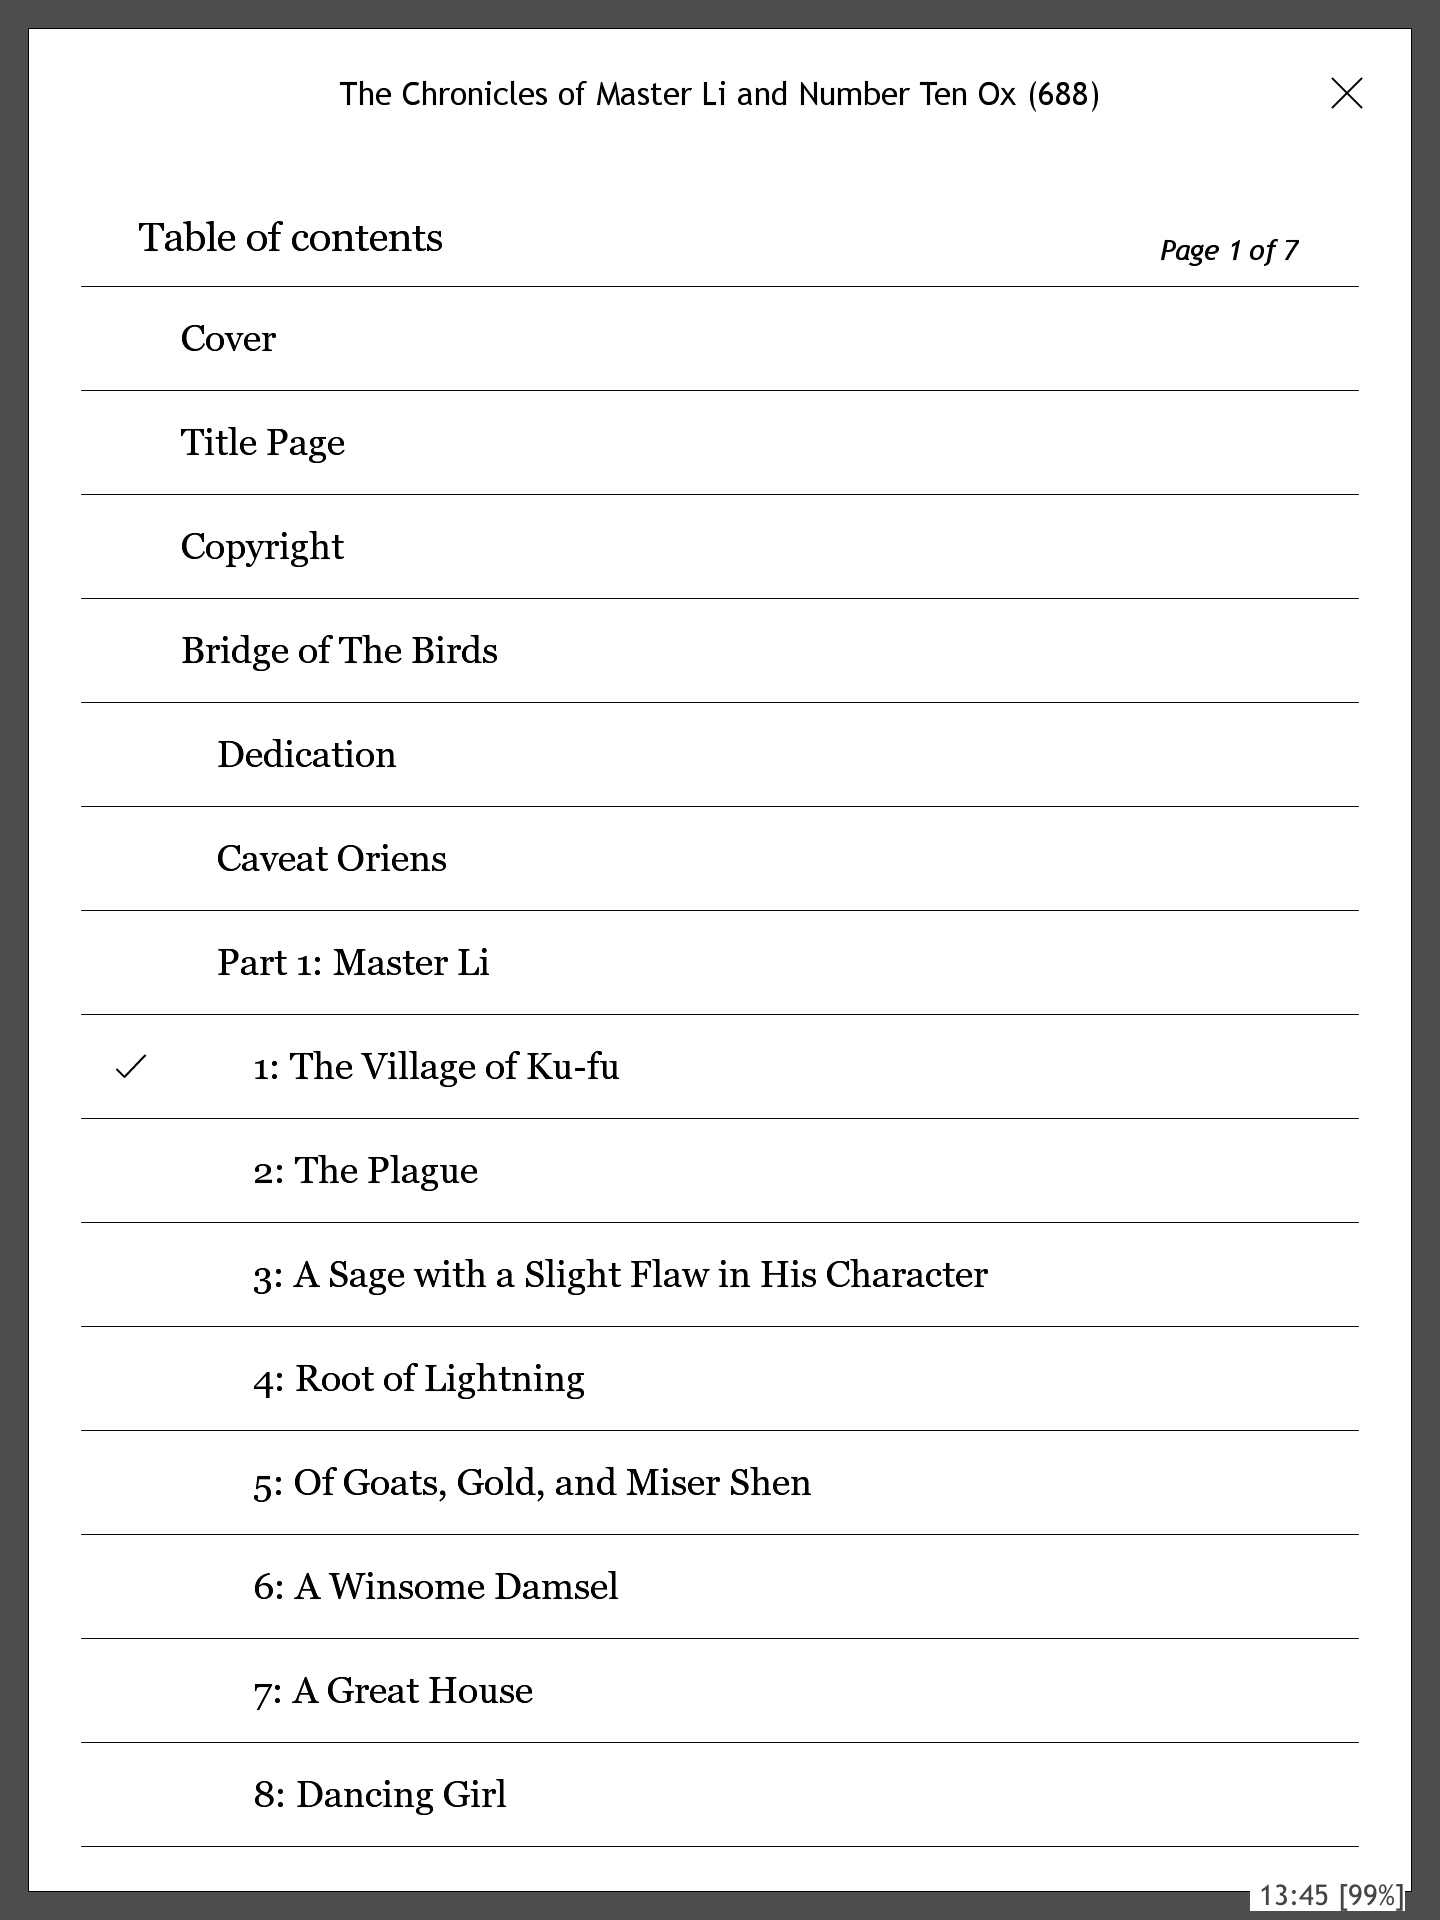Go to chapter 8: Dancing Girl
The image size is (1440, 1920).
(x=380, y=1795)
